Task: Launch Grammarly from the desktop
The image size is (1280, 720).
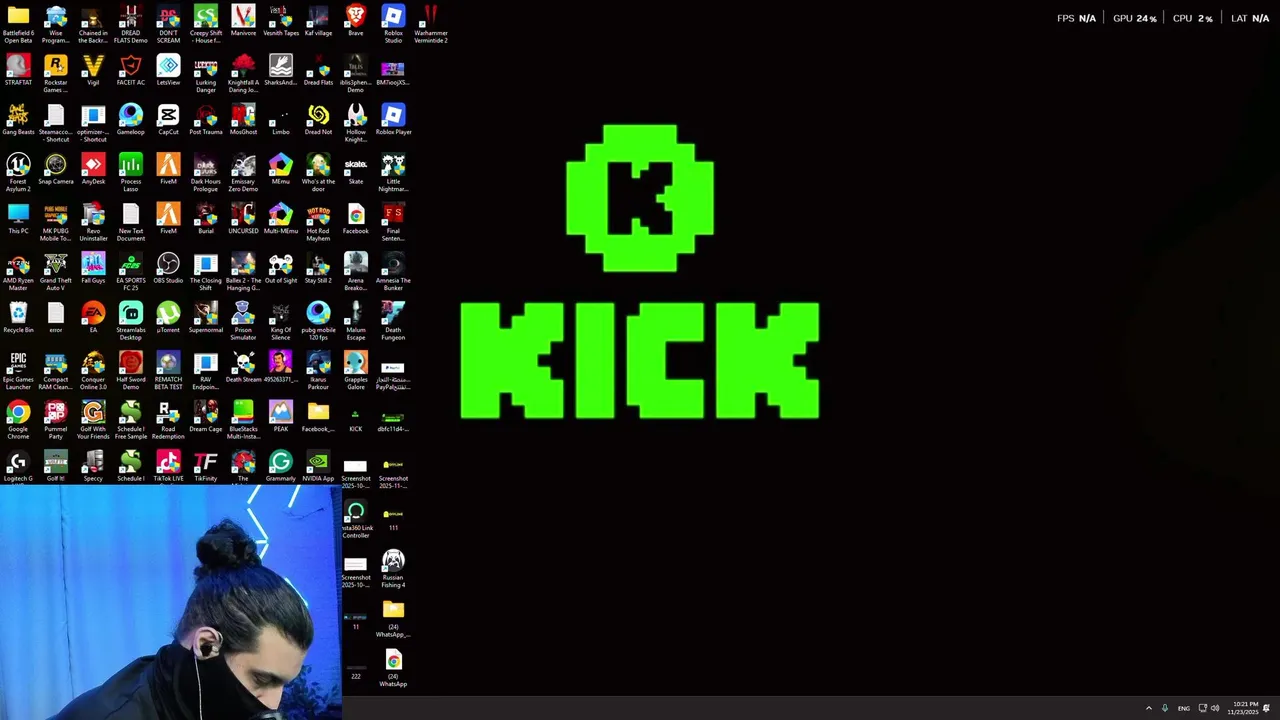Action: tap(281, 466)
